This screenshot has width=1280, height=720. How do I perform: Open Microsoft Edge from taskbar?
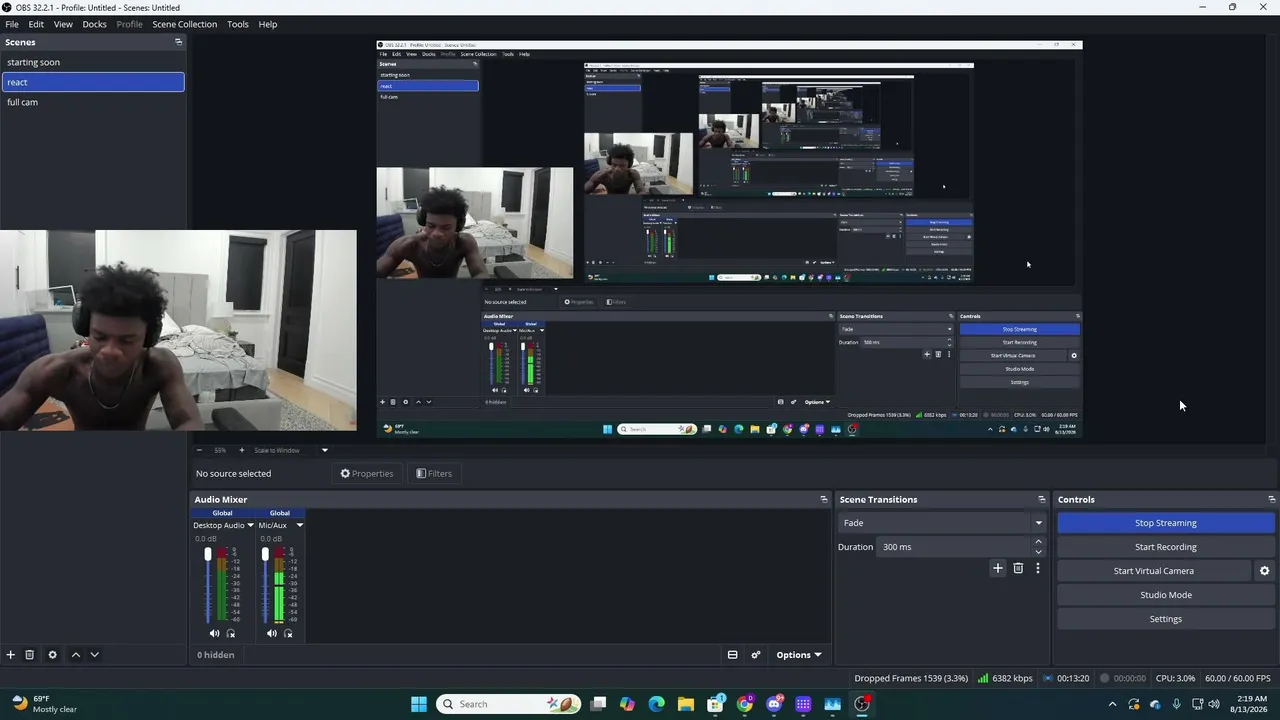(x=656, y=704)
